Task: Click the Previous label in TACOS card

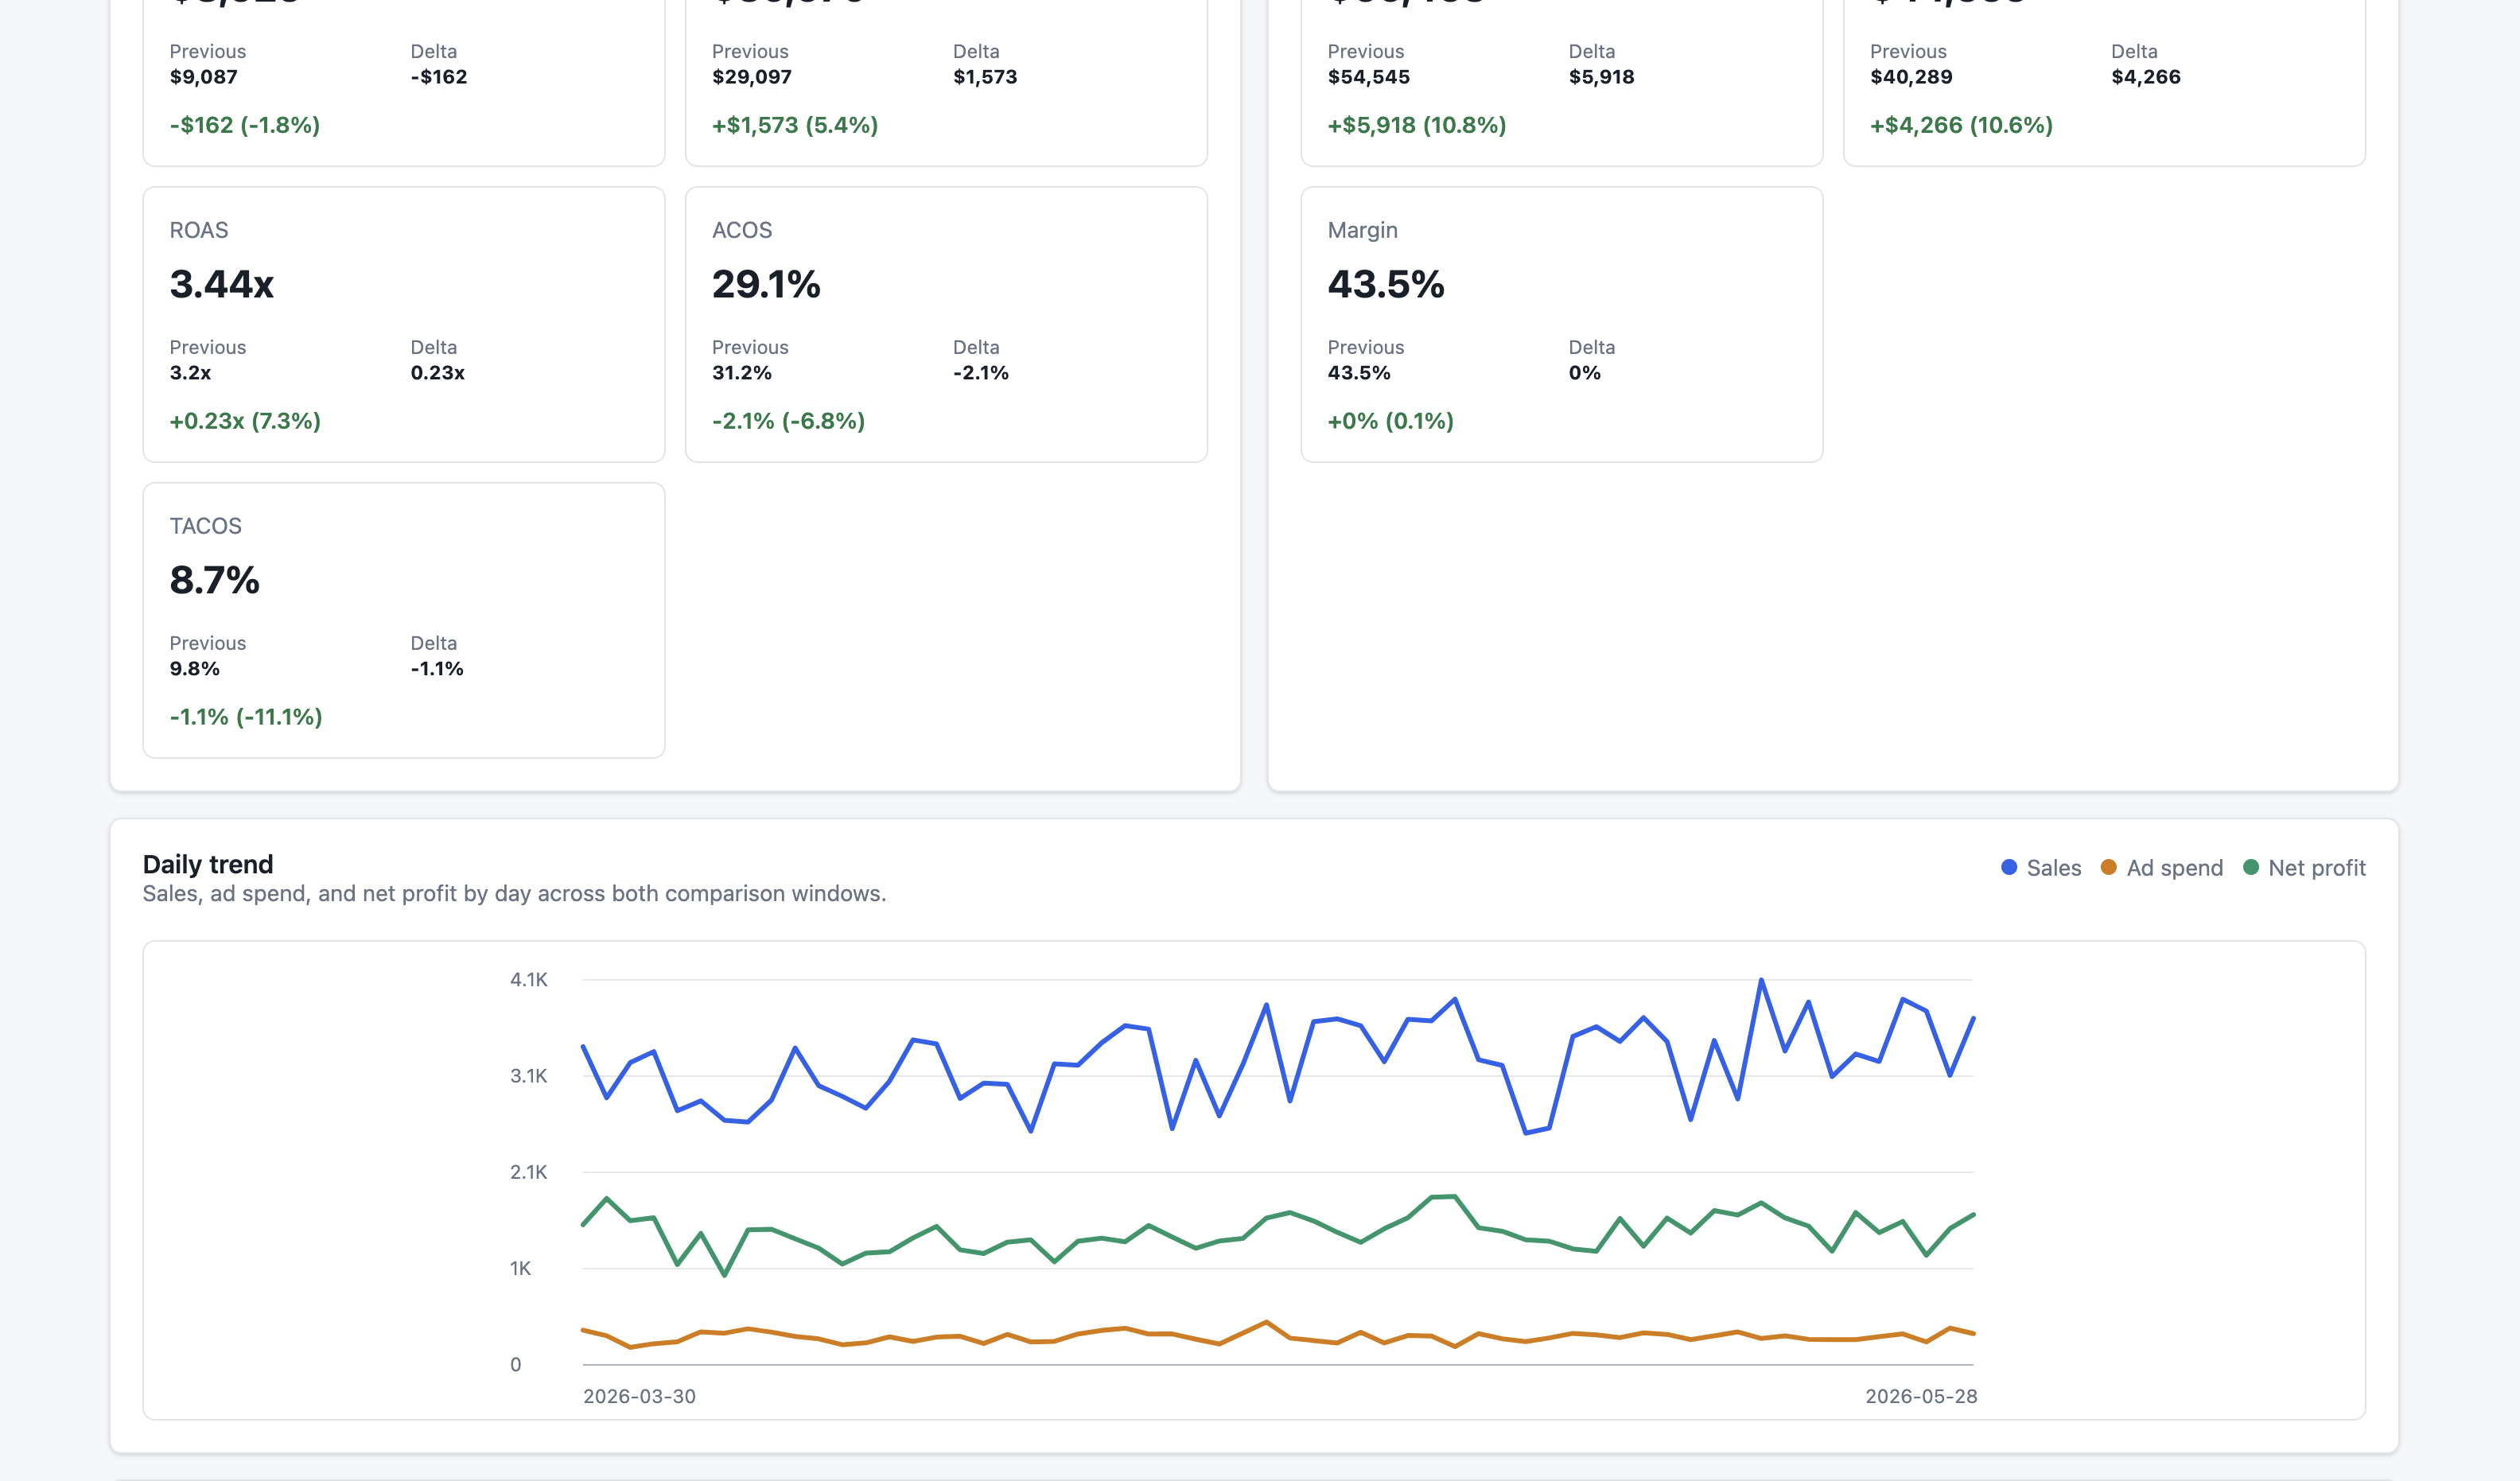Action: (208, 643)
